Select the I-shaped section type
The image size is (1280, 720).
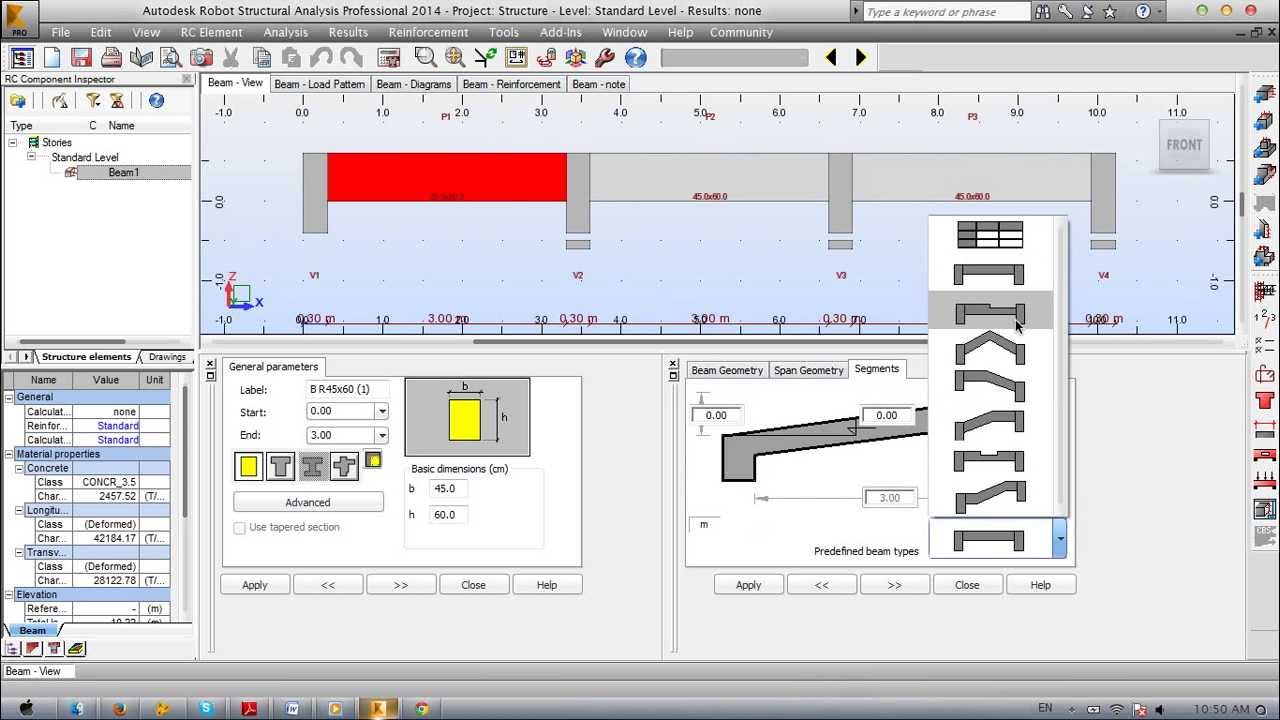point(312,466)
